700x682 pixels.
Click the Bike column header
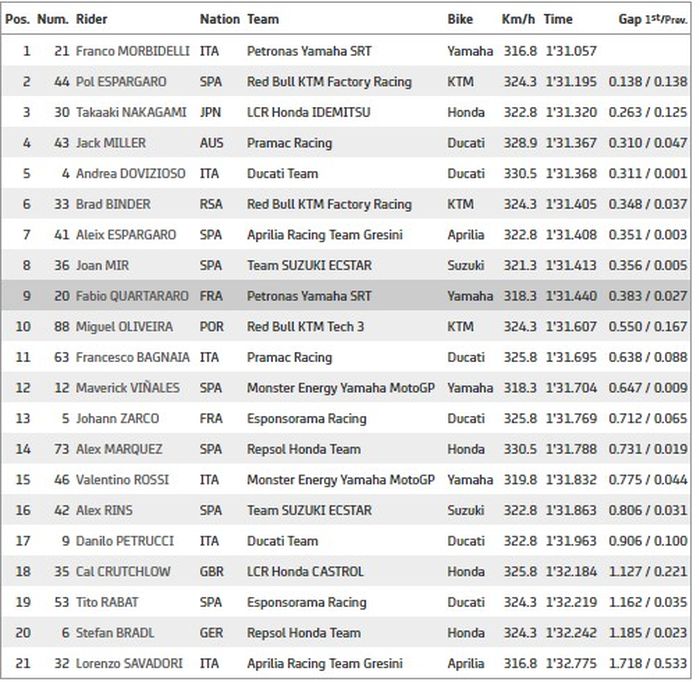tap(460, 19)
